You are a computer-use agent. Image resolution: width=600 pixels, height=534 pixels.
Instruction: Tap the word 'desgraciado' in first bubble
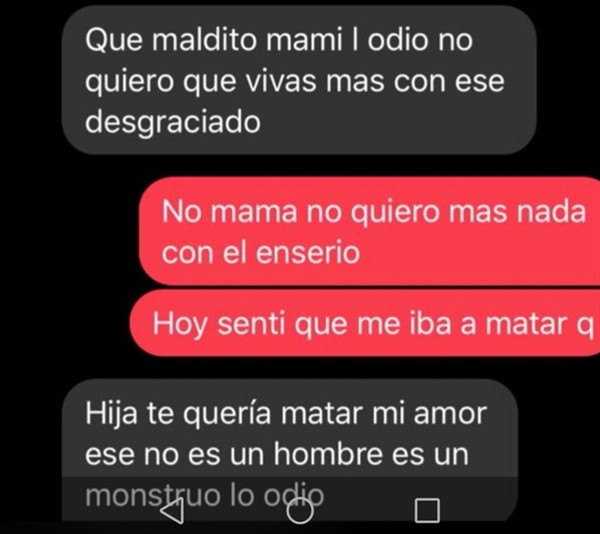tap(173, 123)
